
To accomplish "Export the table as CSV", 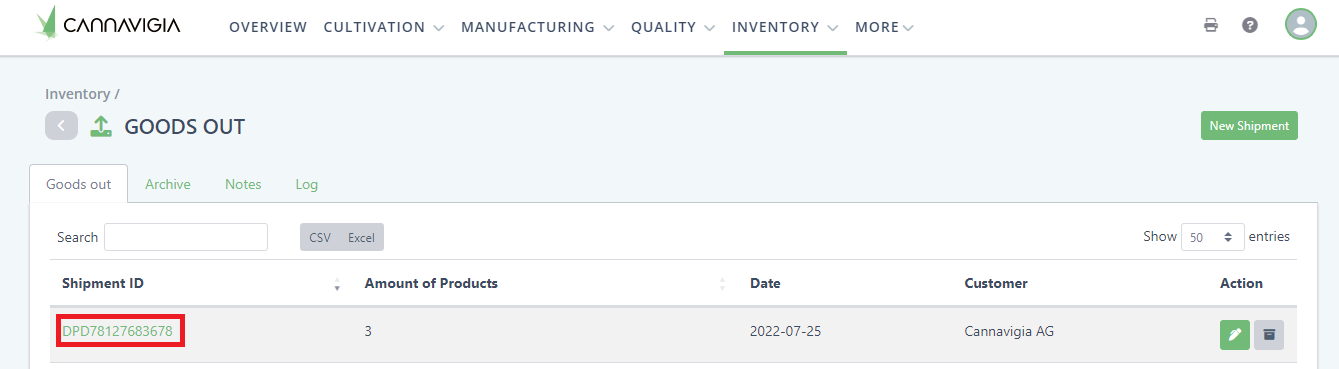I will point(320,237).
